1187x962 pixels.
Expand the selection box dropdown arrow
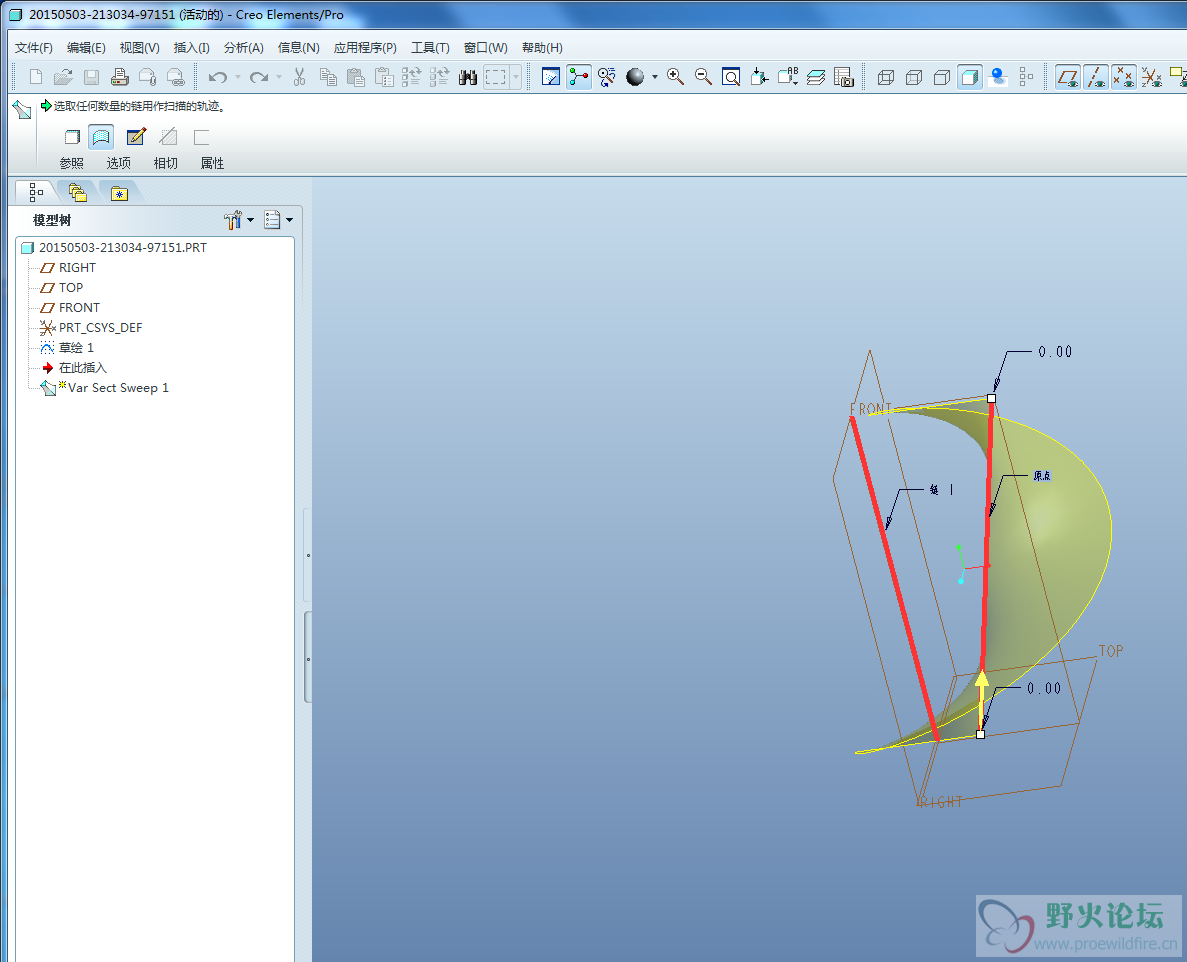[516, 76]
